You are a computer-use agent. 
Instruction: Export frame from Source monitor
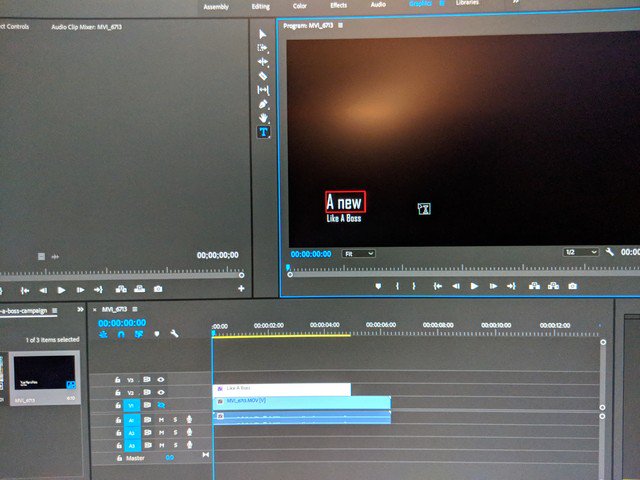coord(158,289)
